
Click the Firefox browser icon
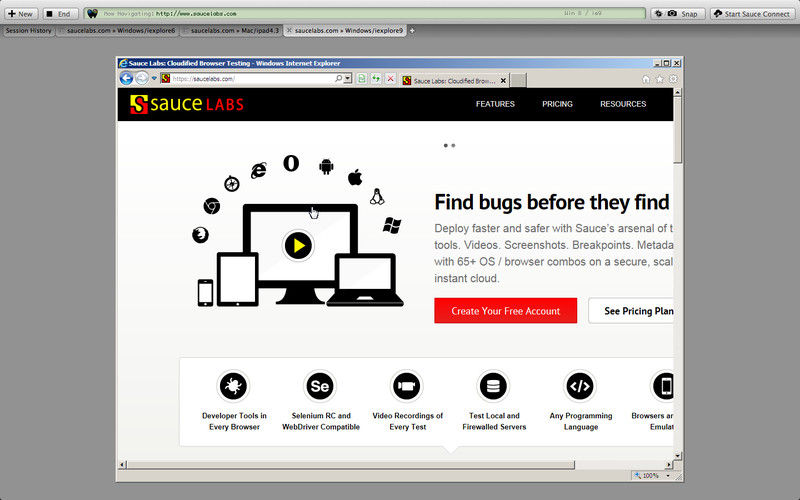(x=200, y=235)
